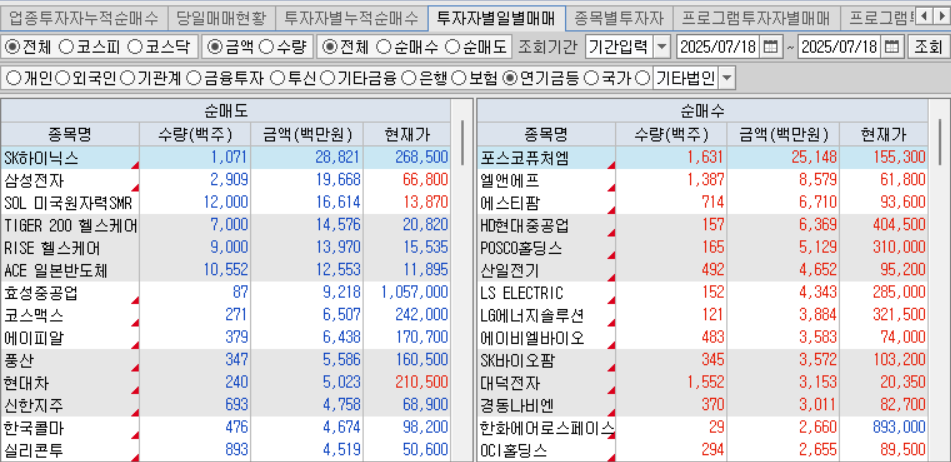Select the 엘앤에프 row
This screenshot has height=462, width=951.
click(x=702, y=180)
